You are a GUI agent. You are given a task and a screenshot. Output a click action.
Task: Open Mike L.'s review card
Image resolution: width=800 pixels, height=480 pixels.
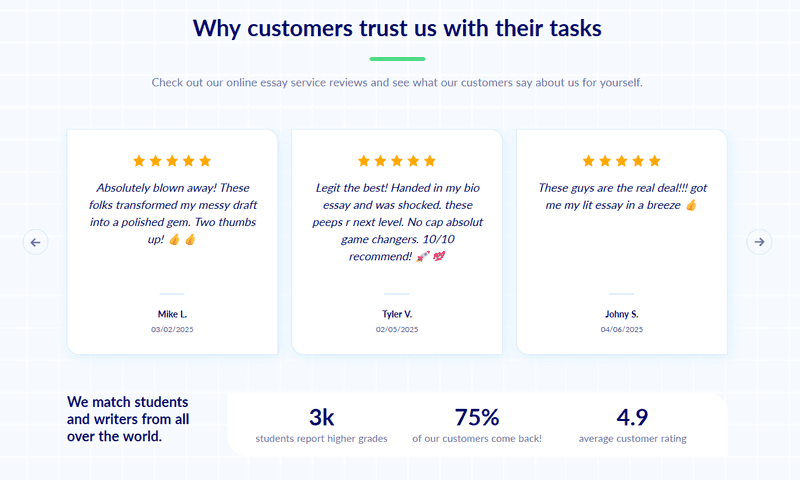point(172,242)
